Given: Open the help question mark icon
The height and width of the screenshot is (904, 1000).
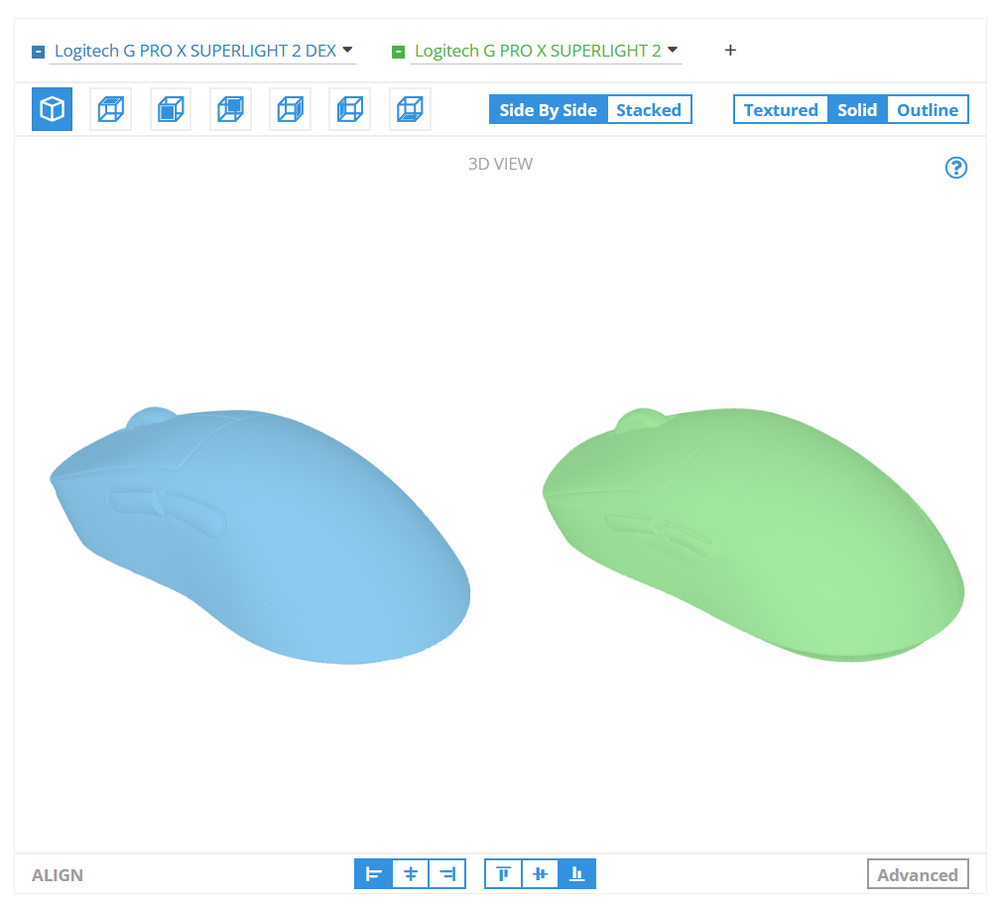Looking at the screenshot, I should [956, 168].
